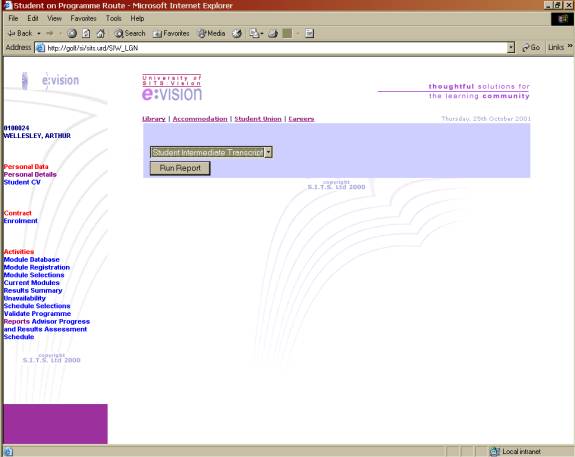Click the small e:vision logo in sidebar
Image resolution: width=575 pixels, height=457 pixels.
click(50, 80)
